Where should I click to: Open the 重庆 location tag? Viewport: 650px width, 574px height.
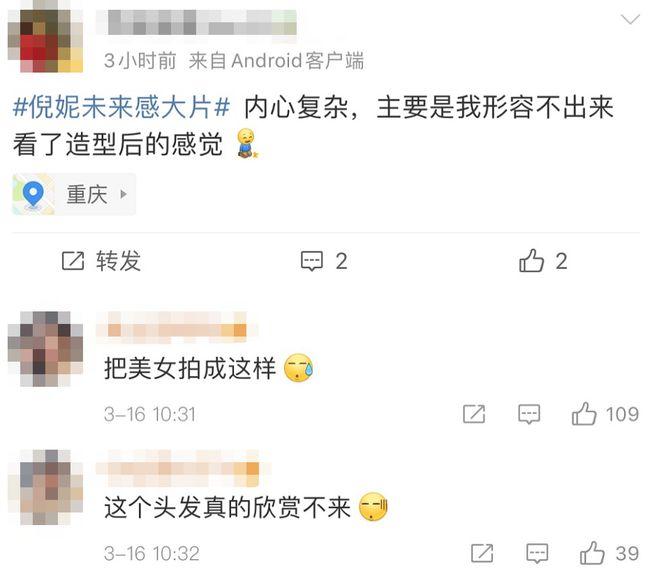tap(74, 194)
